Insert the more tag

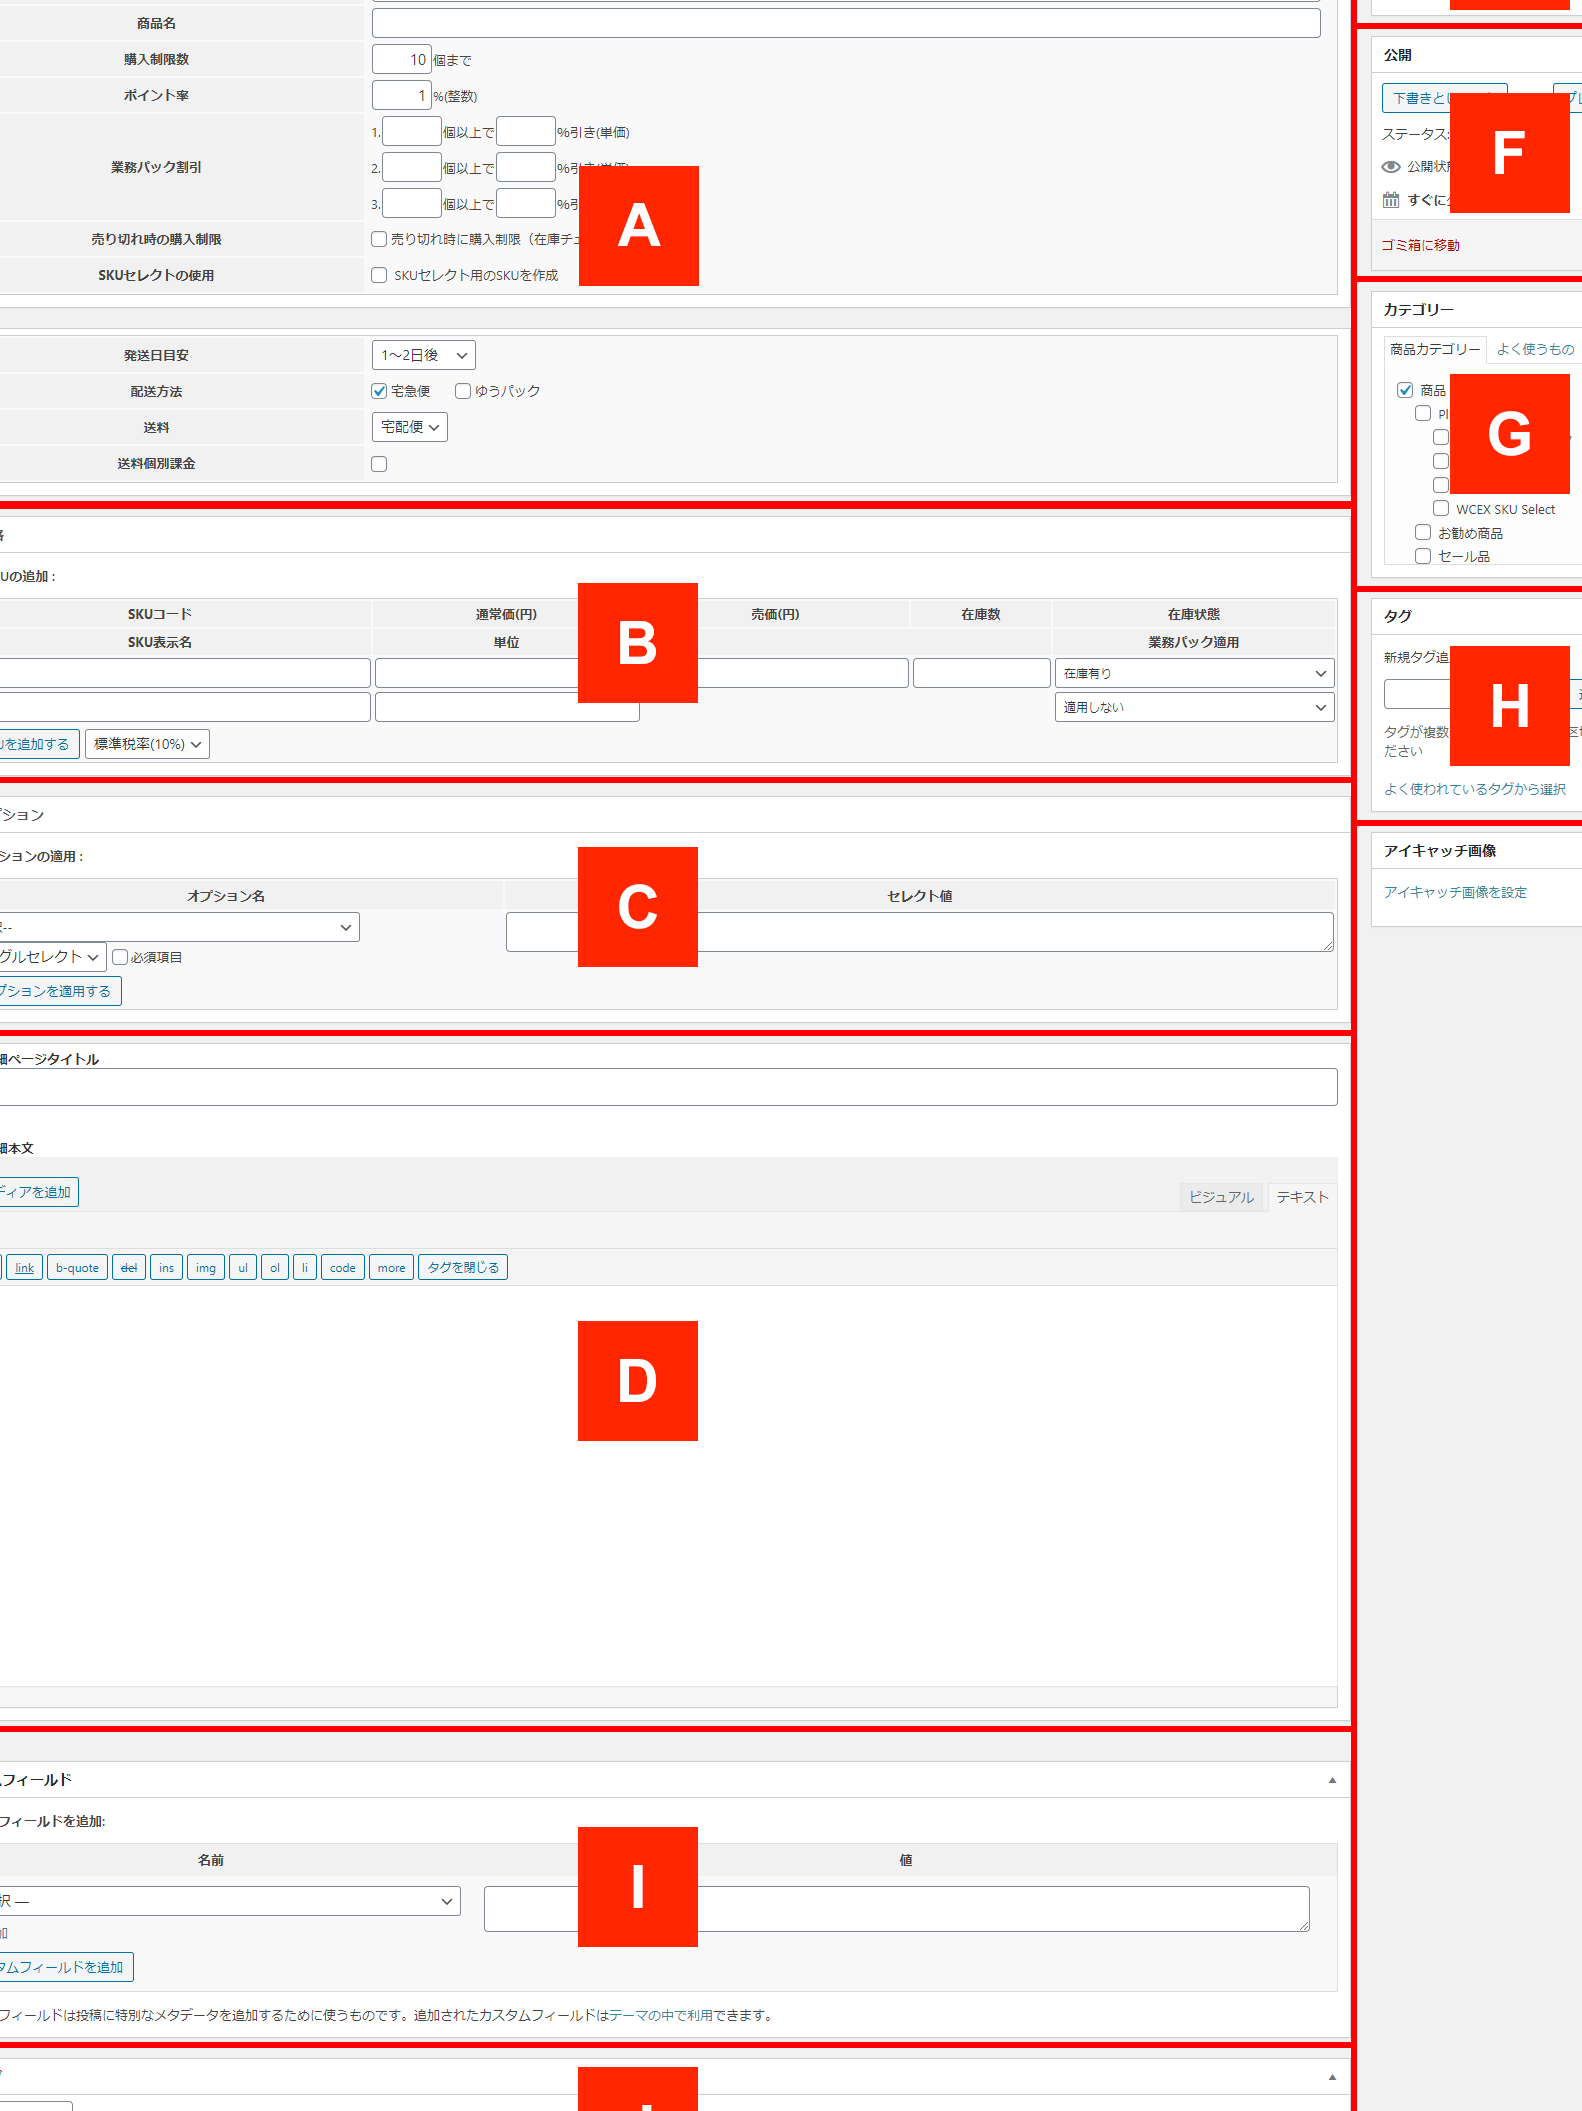point(391,1268)
